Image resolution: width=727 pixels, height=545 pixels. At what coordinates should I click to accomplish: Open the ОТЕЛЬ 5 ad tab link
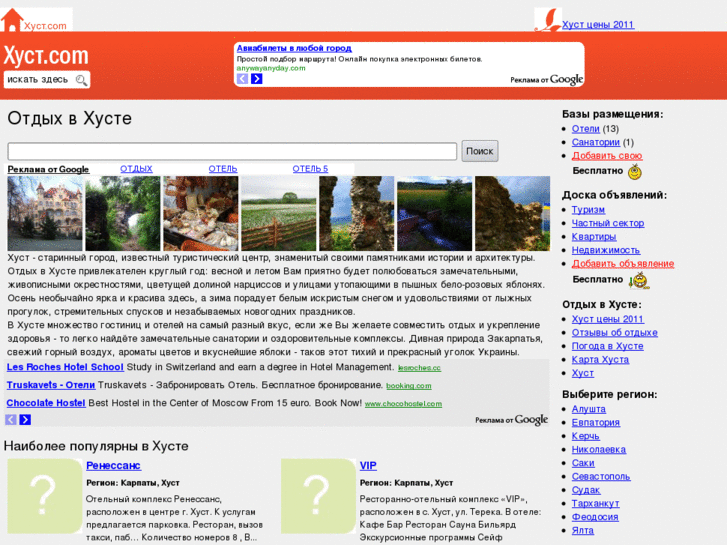click(x=310, y=169)
